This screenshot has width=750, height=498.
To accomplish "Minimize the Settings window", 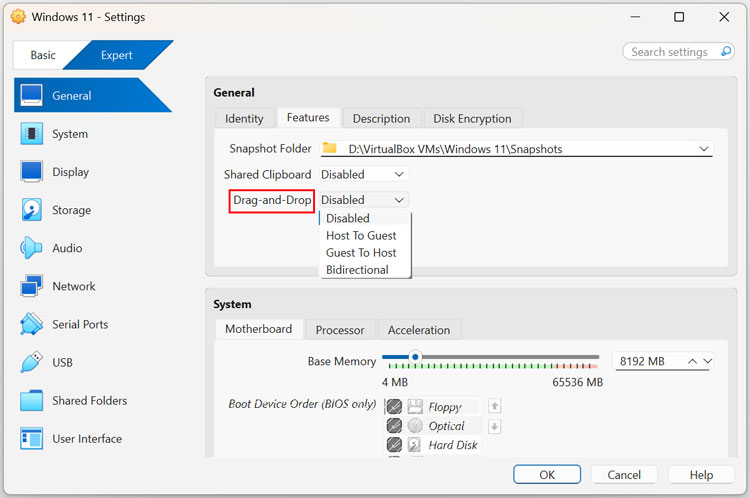I will pyautogui.click(x=635, y=17).
